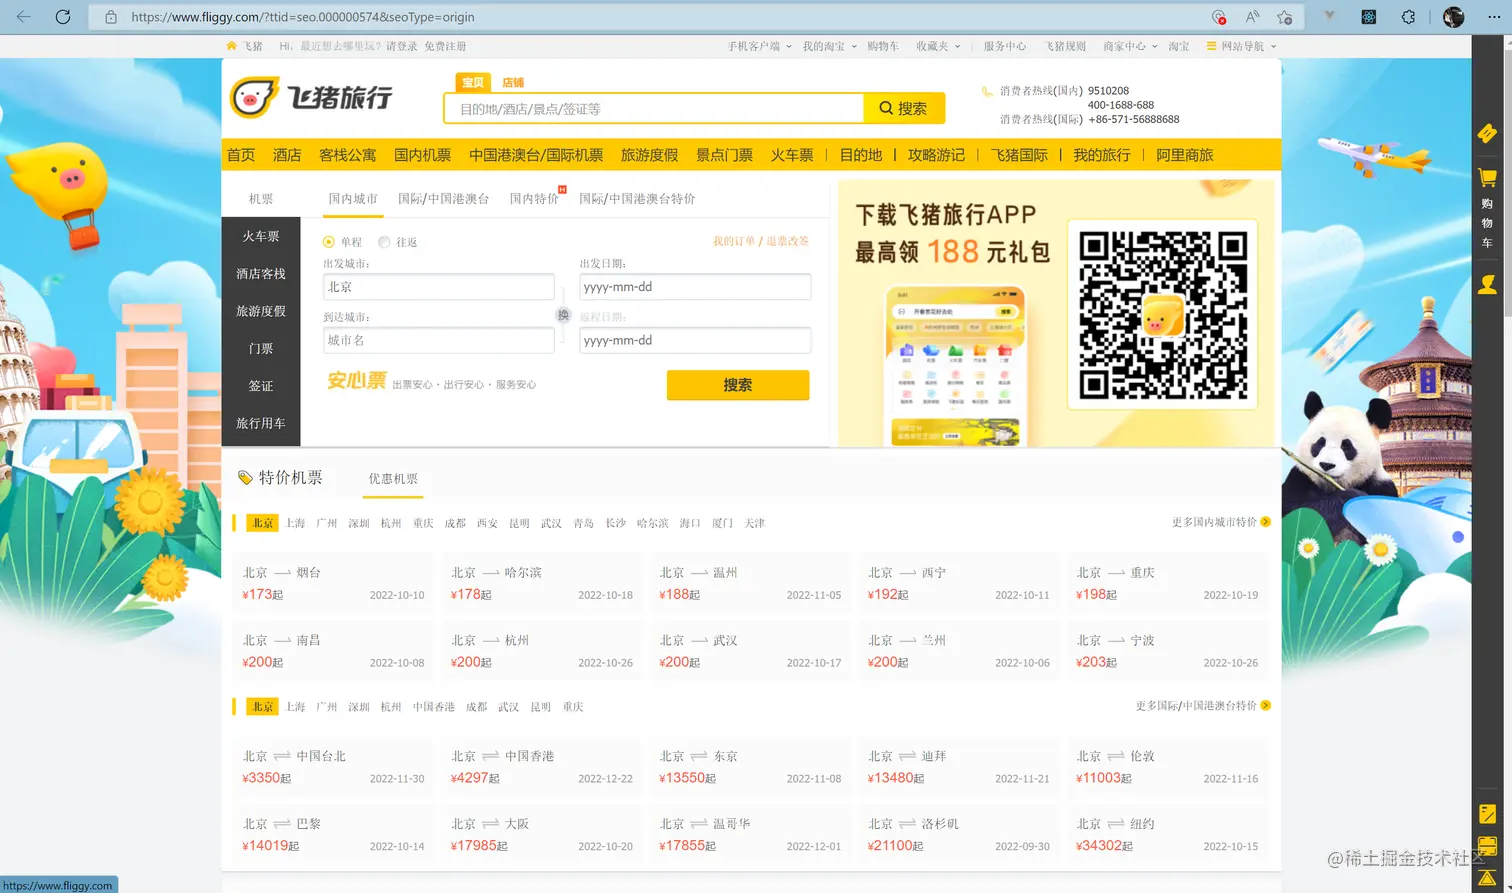Select the 签证 sidebar tab
Screen dimensions: 1512x893
tap(261, 386)
